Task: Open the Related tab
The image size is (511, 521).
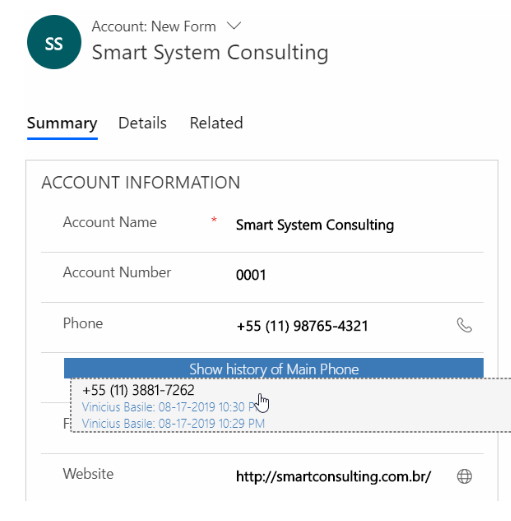Action: (x=216, y=123)
